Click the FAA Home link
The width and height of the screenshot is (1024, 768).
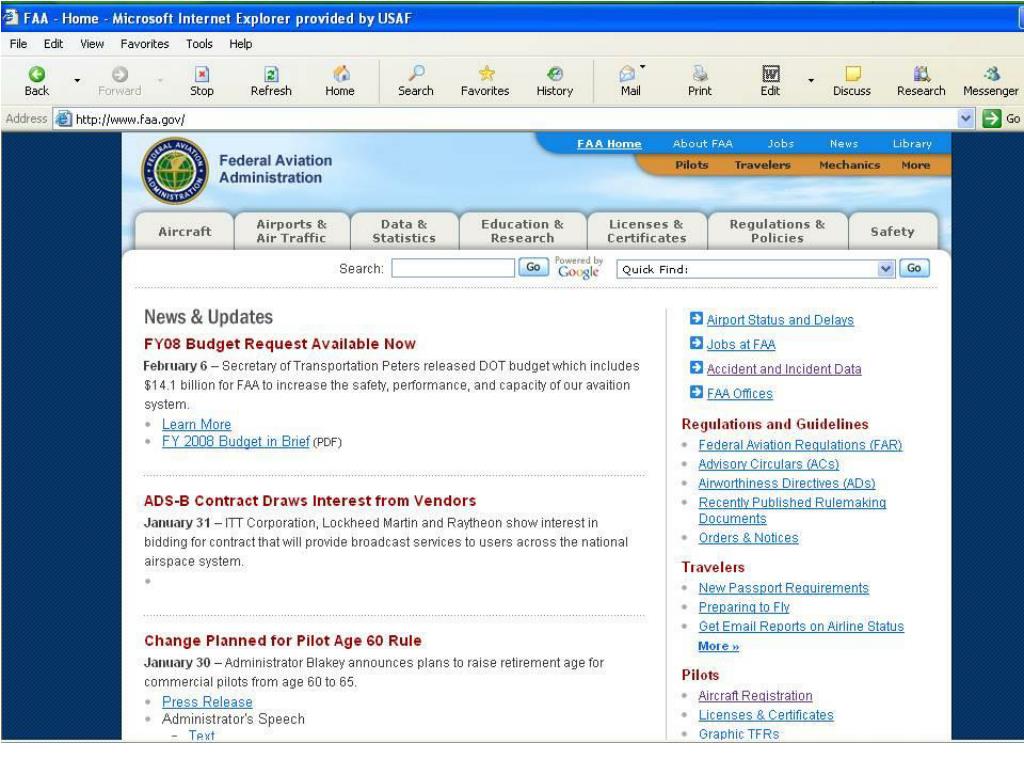click(609, 144)
